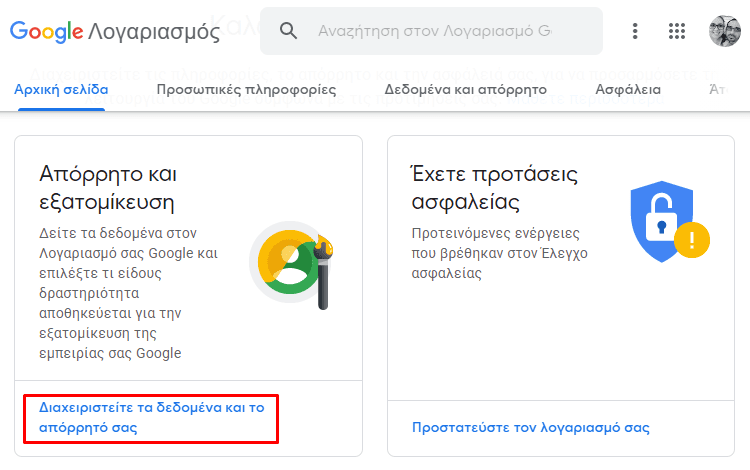Open Προστατεύστε τον λογαριασμό σας link
This screenshot has width=750, height=470.
coord(530,427)
